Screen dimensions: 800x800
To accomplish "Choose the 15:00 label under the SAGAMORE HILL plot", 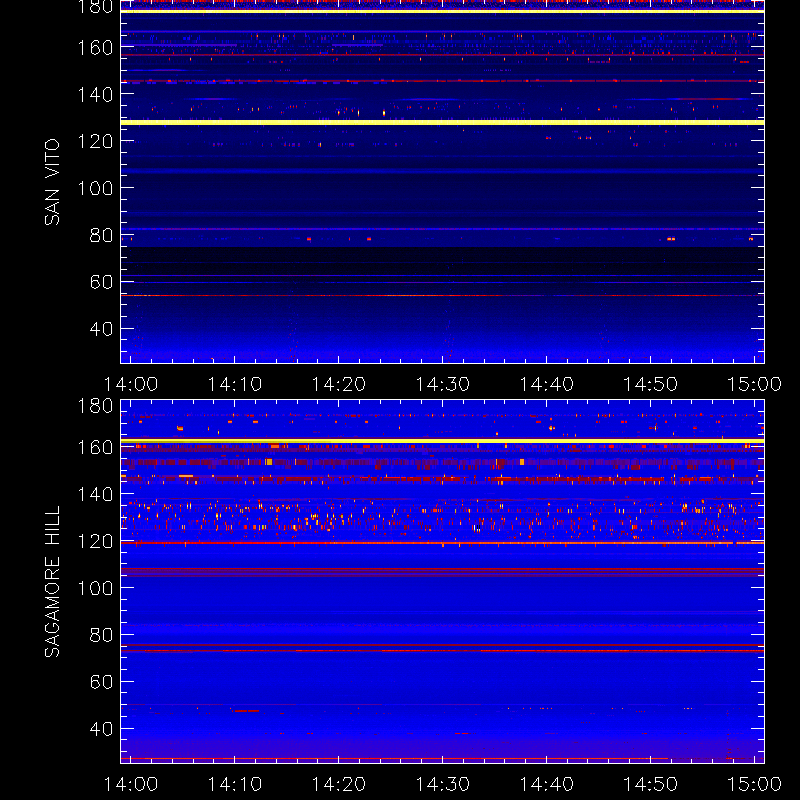I will pyautogui.click(x=754, y=784).
